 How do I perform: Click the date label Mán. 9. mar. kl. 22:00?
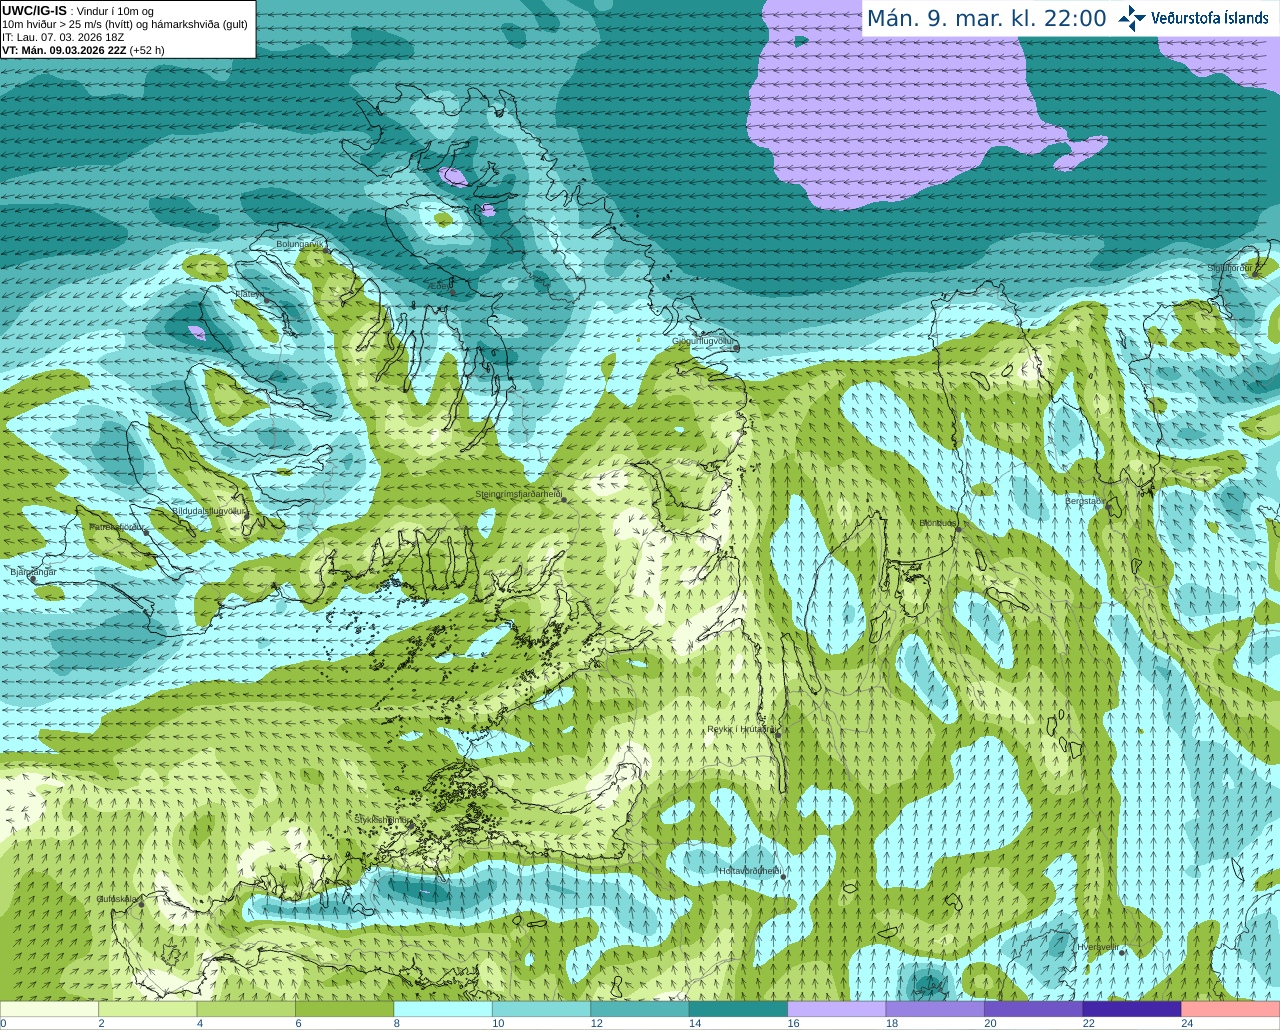[x=986, y=18]
